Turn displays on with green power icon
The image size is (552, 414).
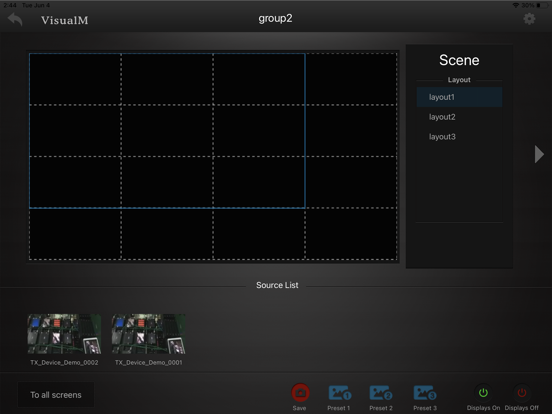483,393
